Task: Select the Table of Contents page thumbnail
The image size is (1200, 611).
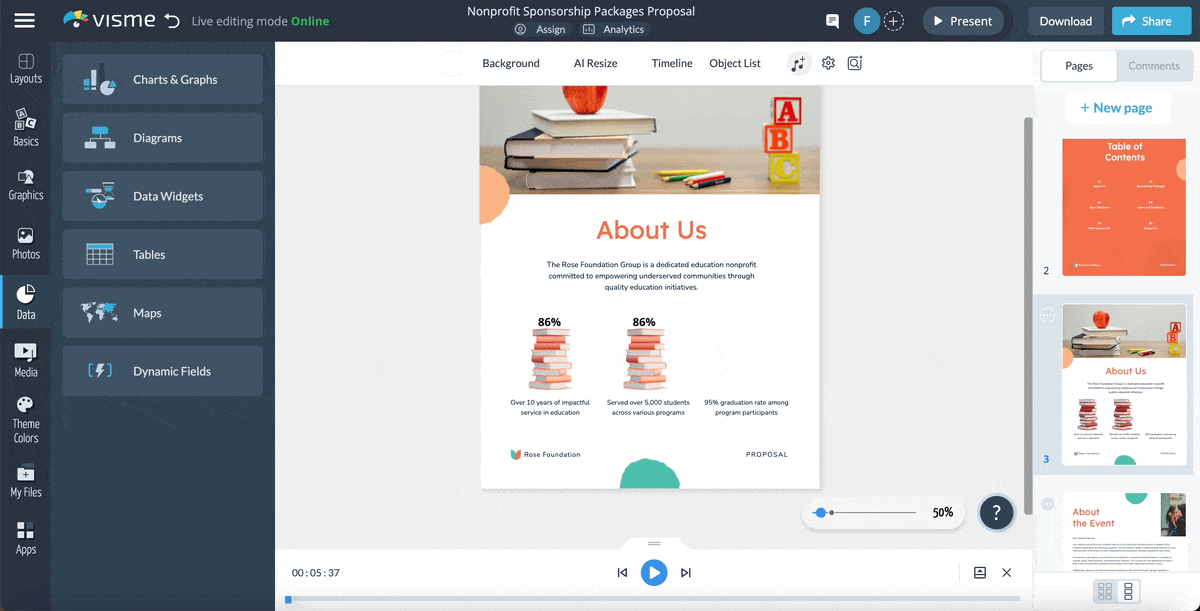Action: 1123,207
